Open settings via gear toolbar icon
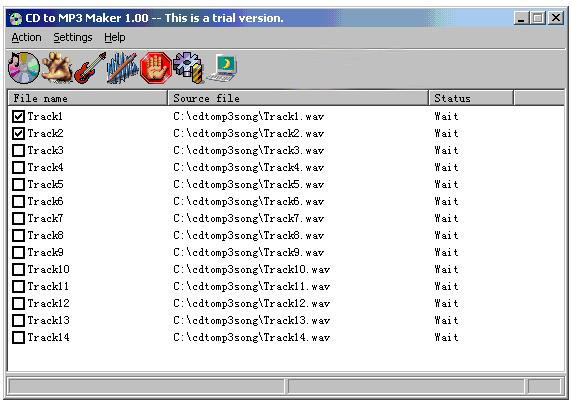 pyautogui.click(x=188, y=68)
